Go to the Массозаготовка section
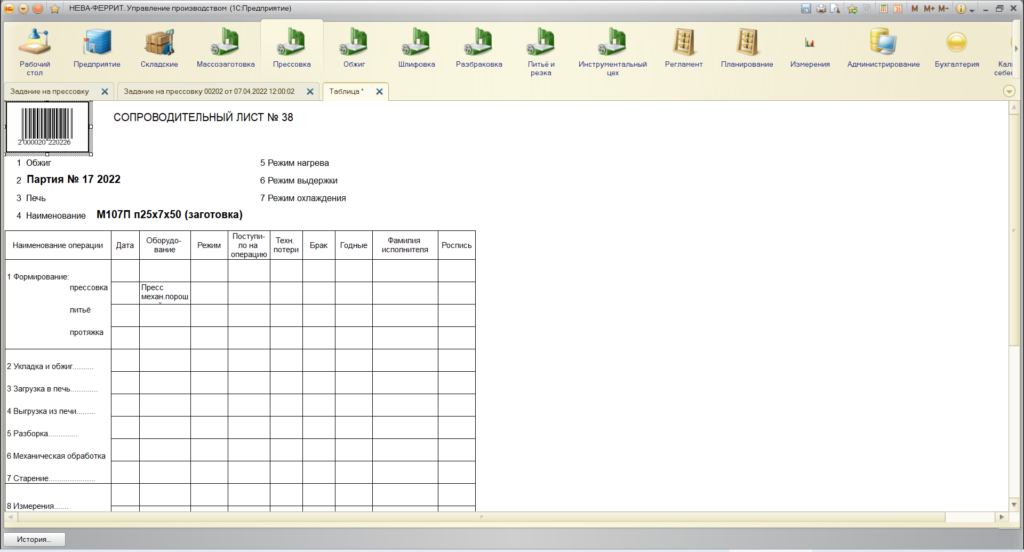 225,49
